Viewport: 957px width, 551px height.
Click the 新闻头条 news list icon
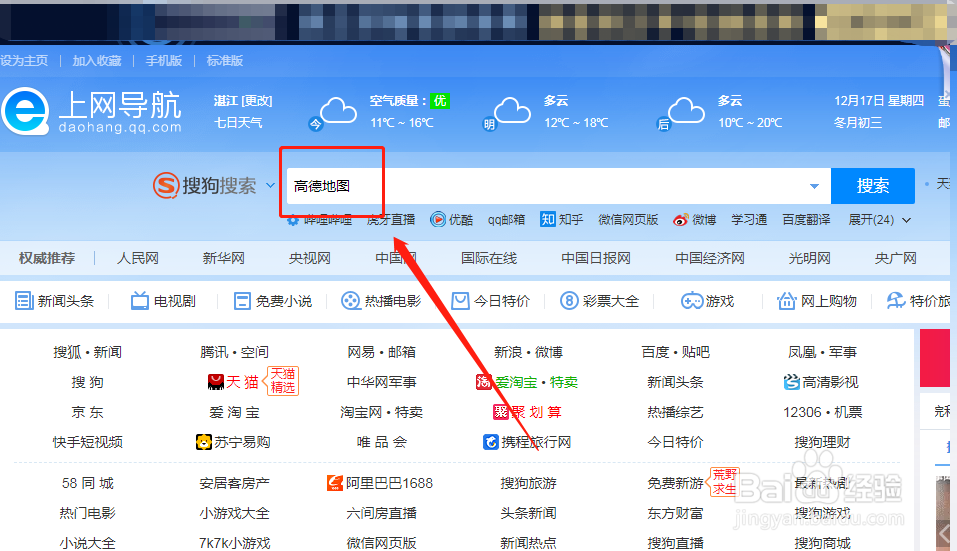24,301
